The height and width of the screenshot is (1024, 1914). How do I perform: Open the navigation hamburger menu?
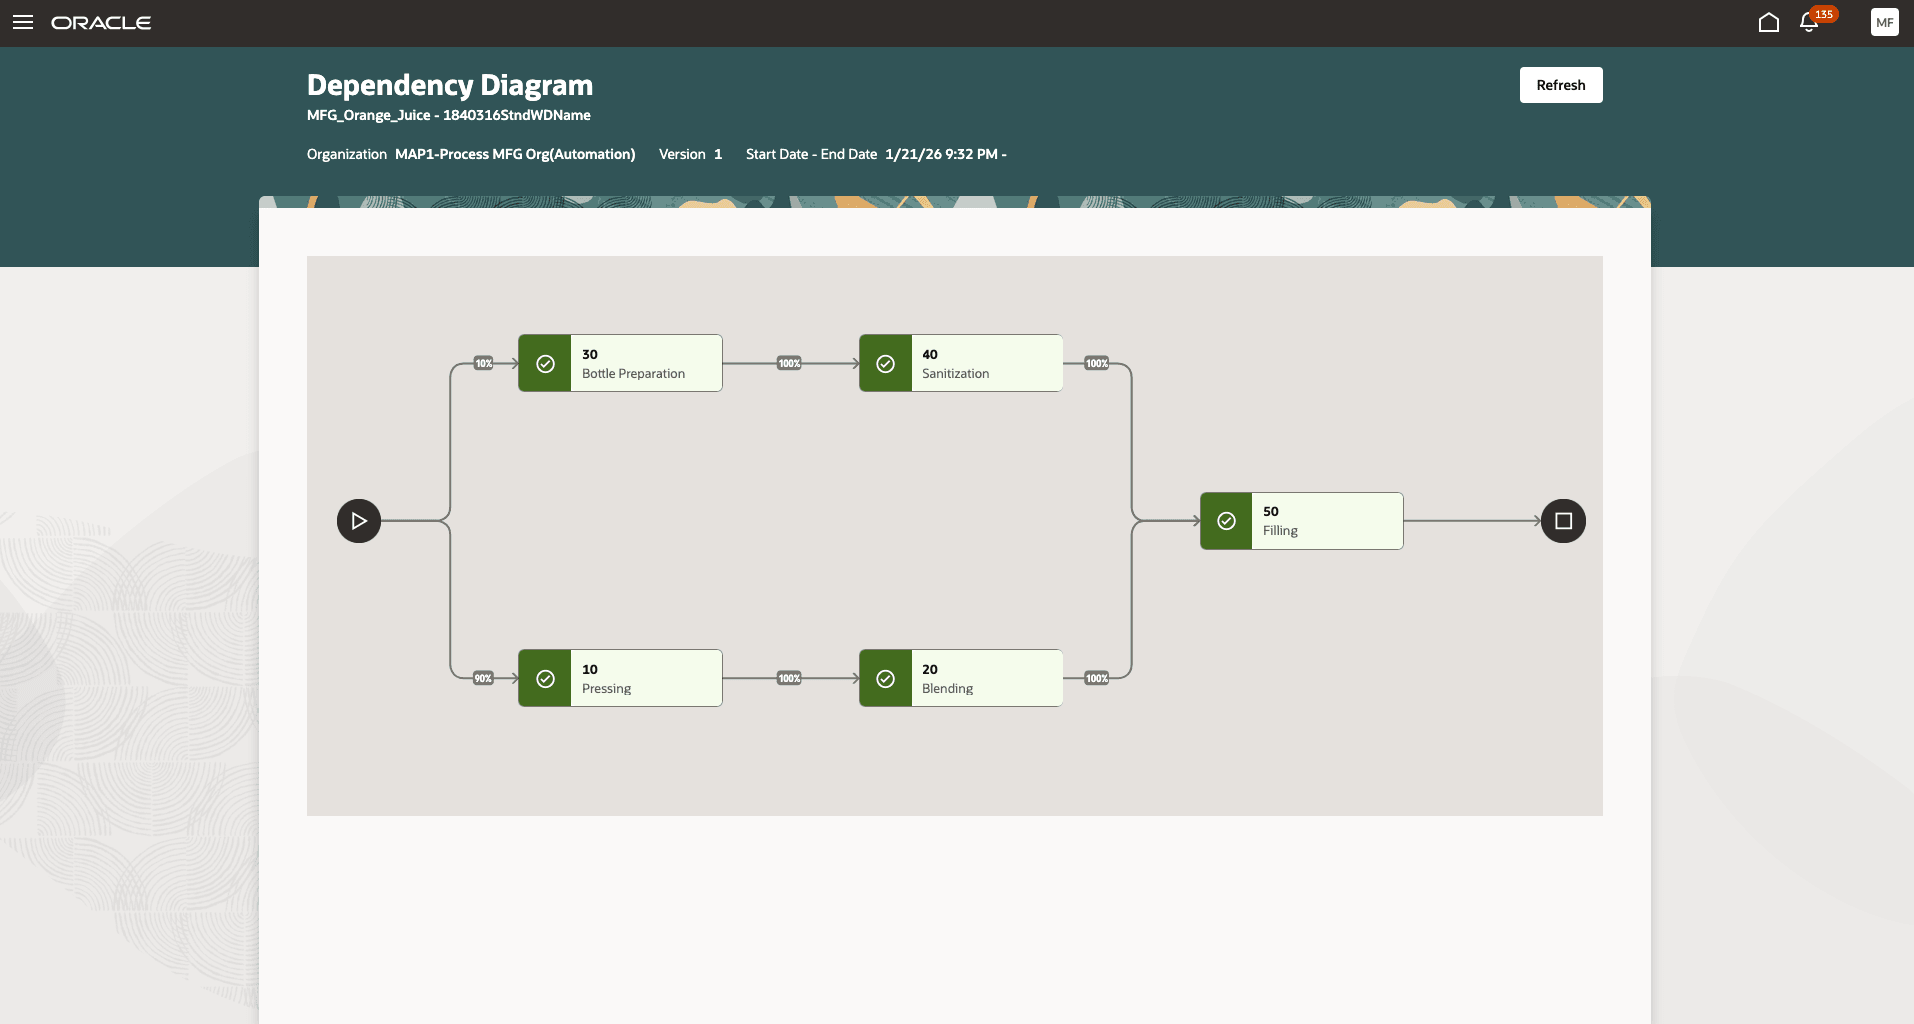tap(23, 22)
